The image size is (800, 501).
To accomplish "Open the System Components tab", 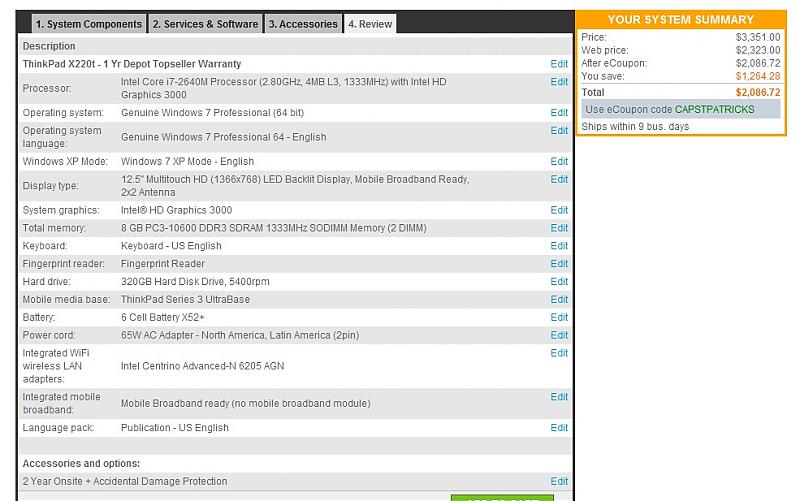I will [88, 24].
